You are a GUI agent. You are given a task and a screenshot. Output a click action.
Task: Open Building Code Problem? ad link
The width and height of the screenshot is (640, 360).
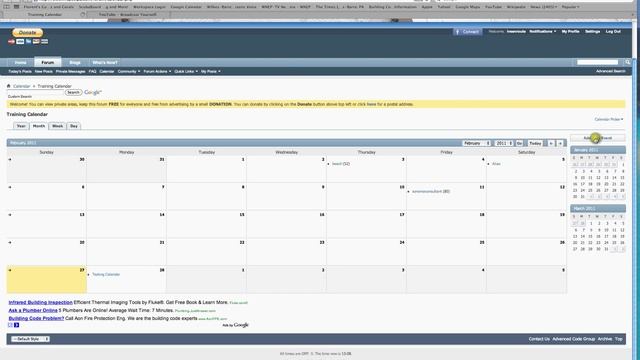point(36,318)
